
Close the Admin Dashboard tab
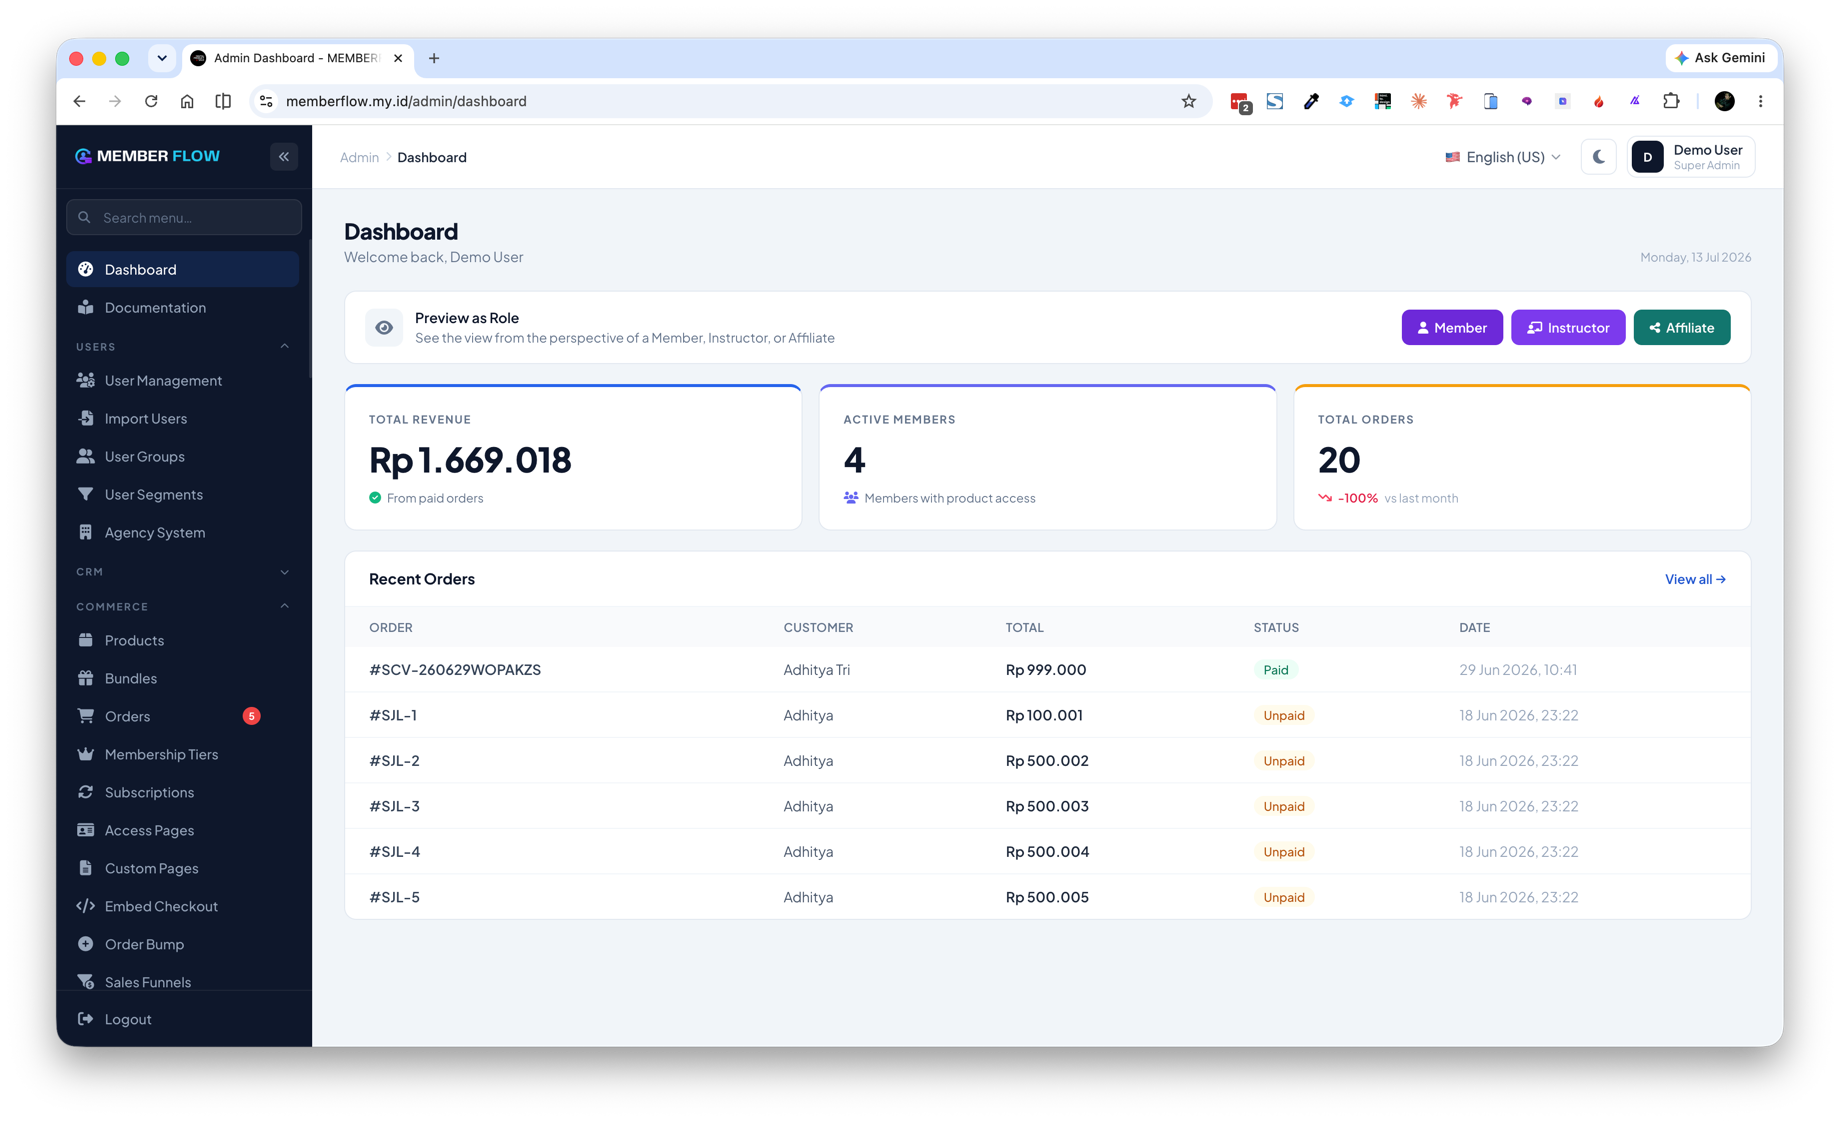(x=398, y=58)
